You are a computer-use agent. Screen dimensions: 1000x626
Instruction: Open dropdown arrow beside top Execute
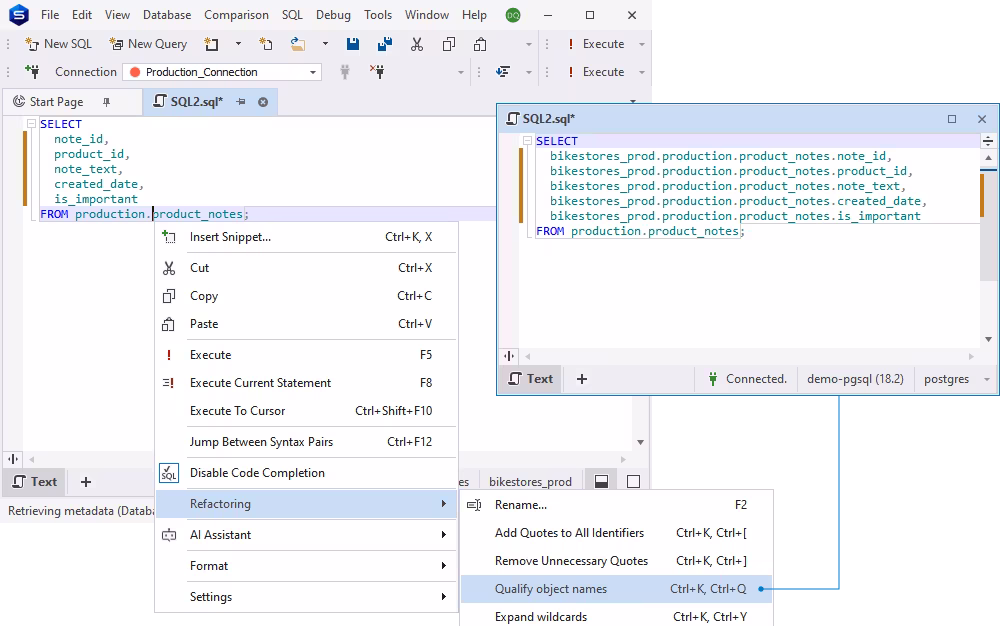coord(642,44)
